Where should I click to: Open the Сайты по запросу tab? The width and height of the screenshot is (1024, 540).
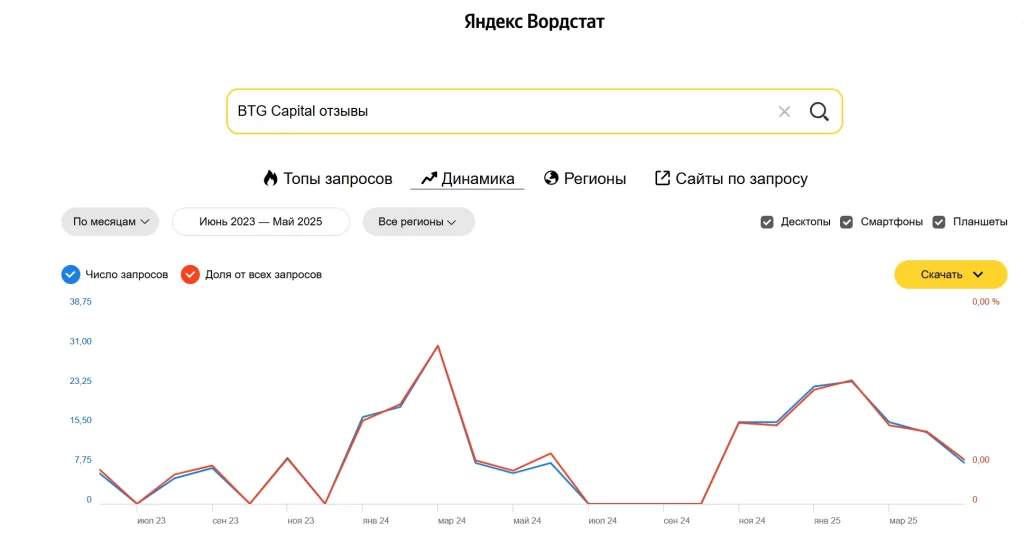pyautogui.click(x=731, y=178)
